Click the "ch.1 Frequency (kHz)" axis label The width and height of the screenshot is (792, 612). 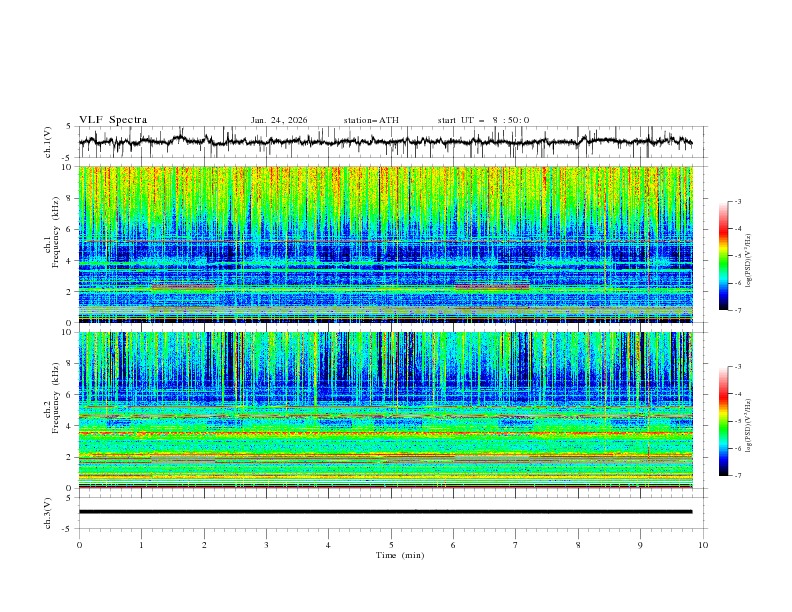(x=51, y=244)
